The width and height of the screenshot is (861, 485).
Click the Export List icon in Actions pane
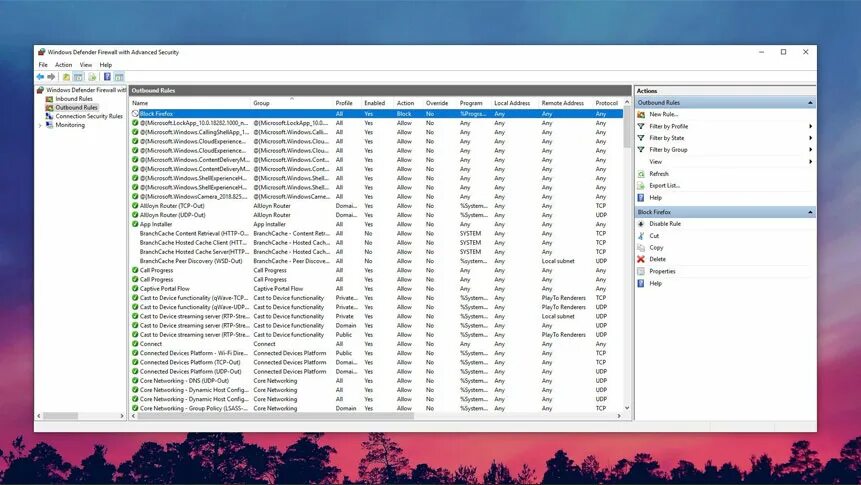[x=641, y=186]
